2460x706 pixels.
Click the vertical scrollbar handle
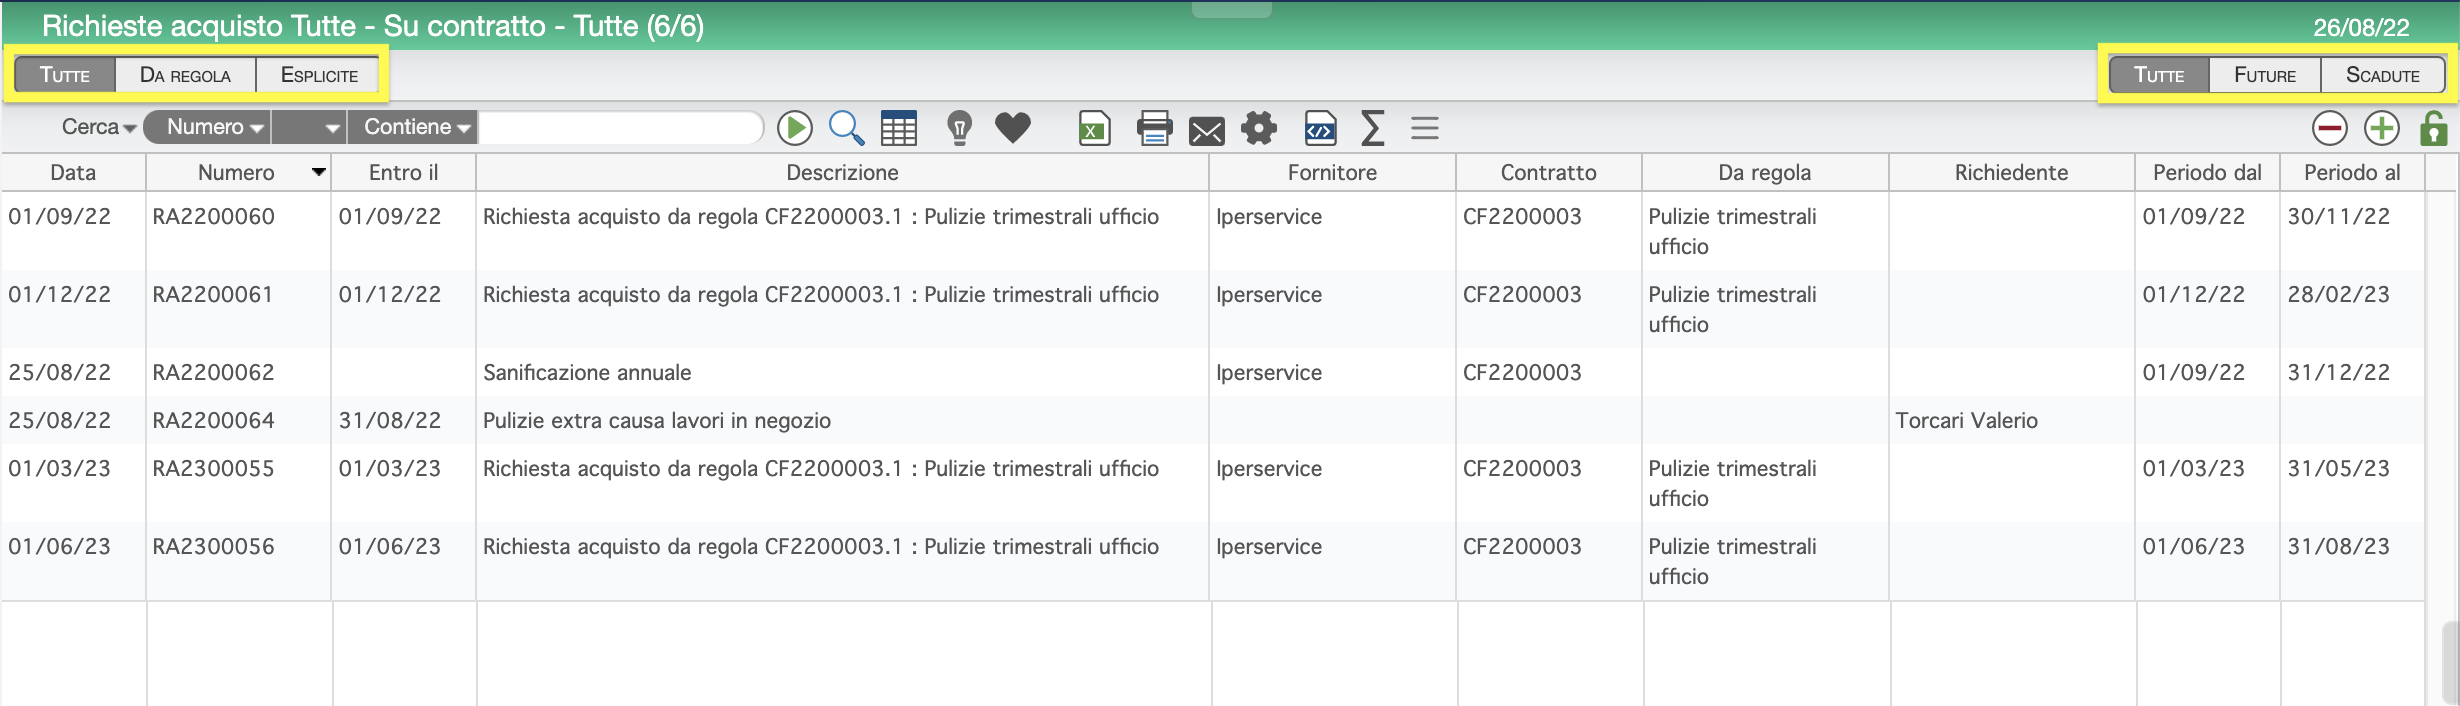[2449, 662]
